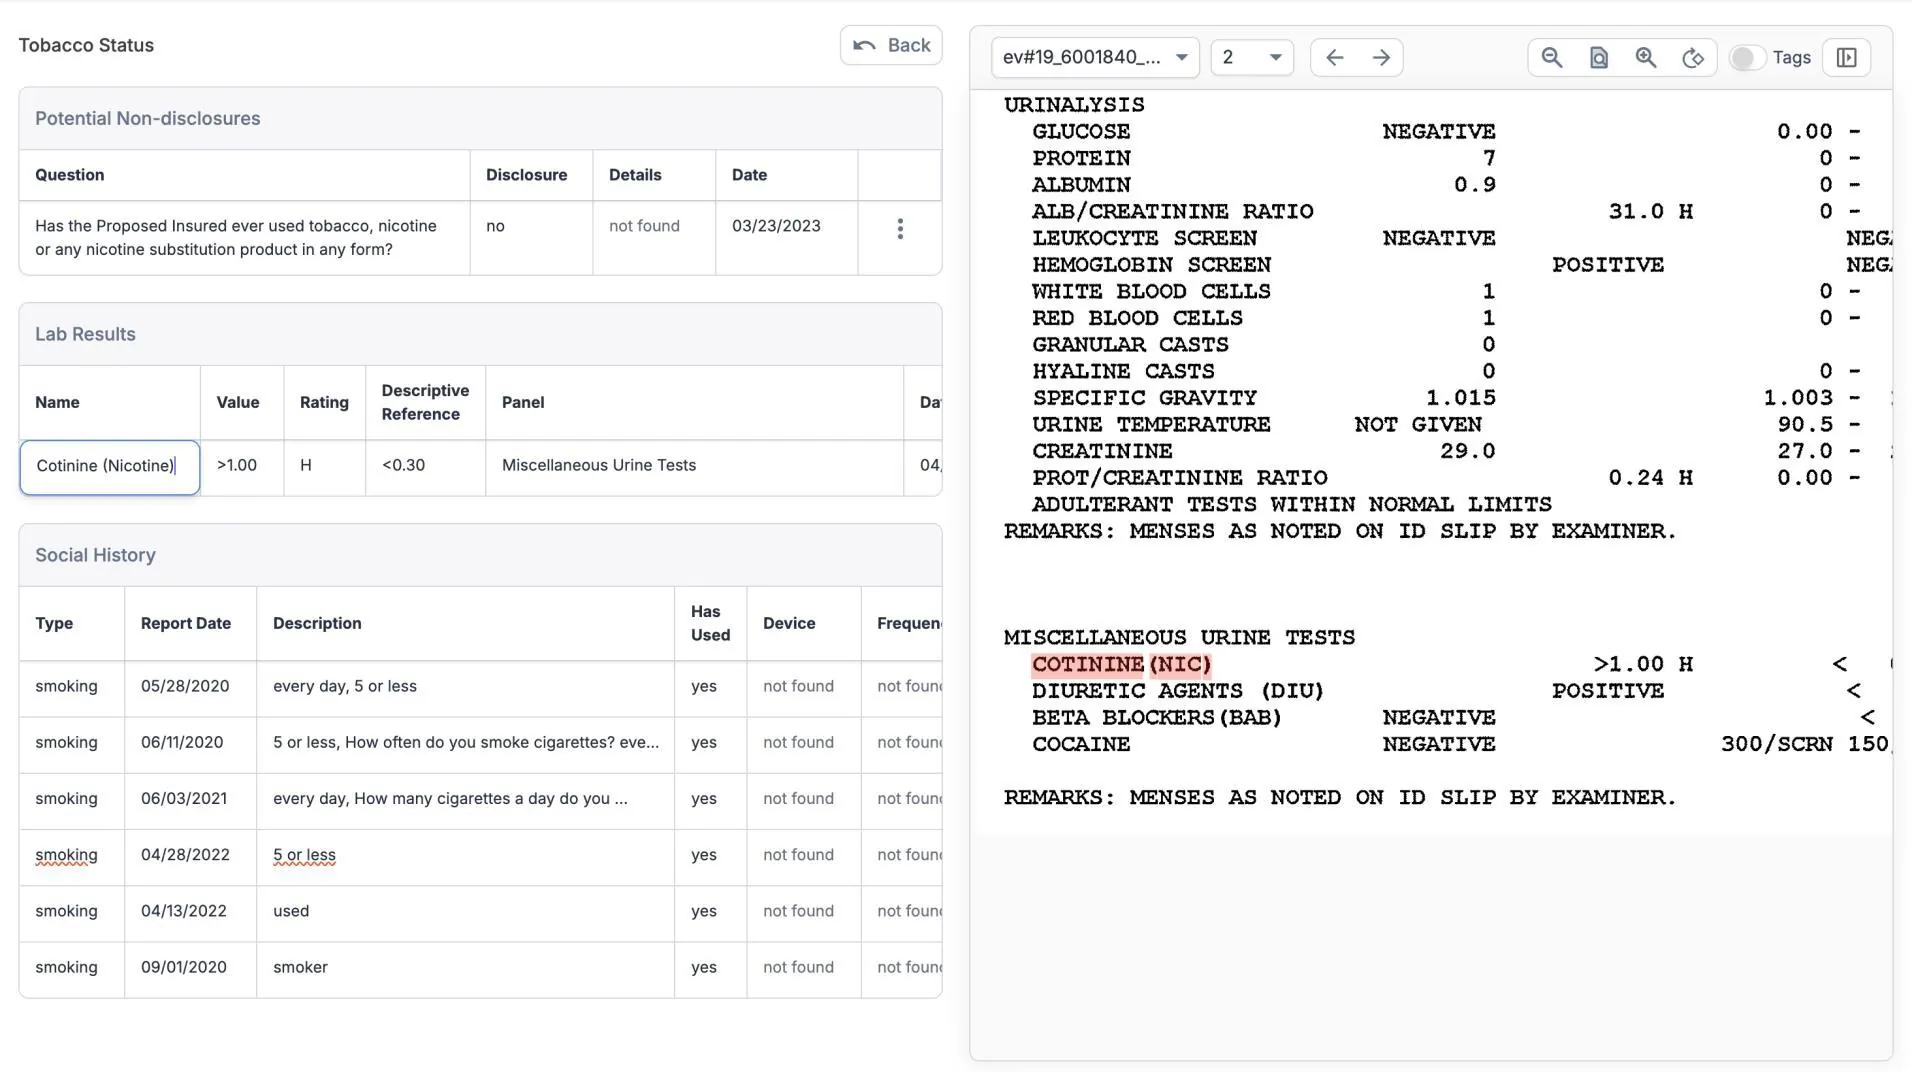Click the 03/23/2023 disclosure date
1912x1072 pixels.
776,226
